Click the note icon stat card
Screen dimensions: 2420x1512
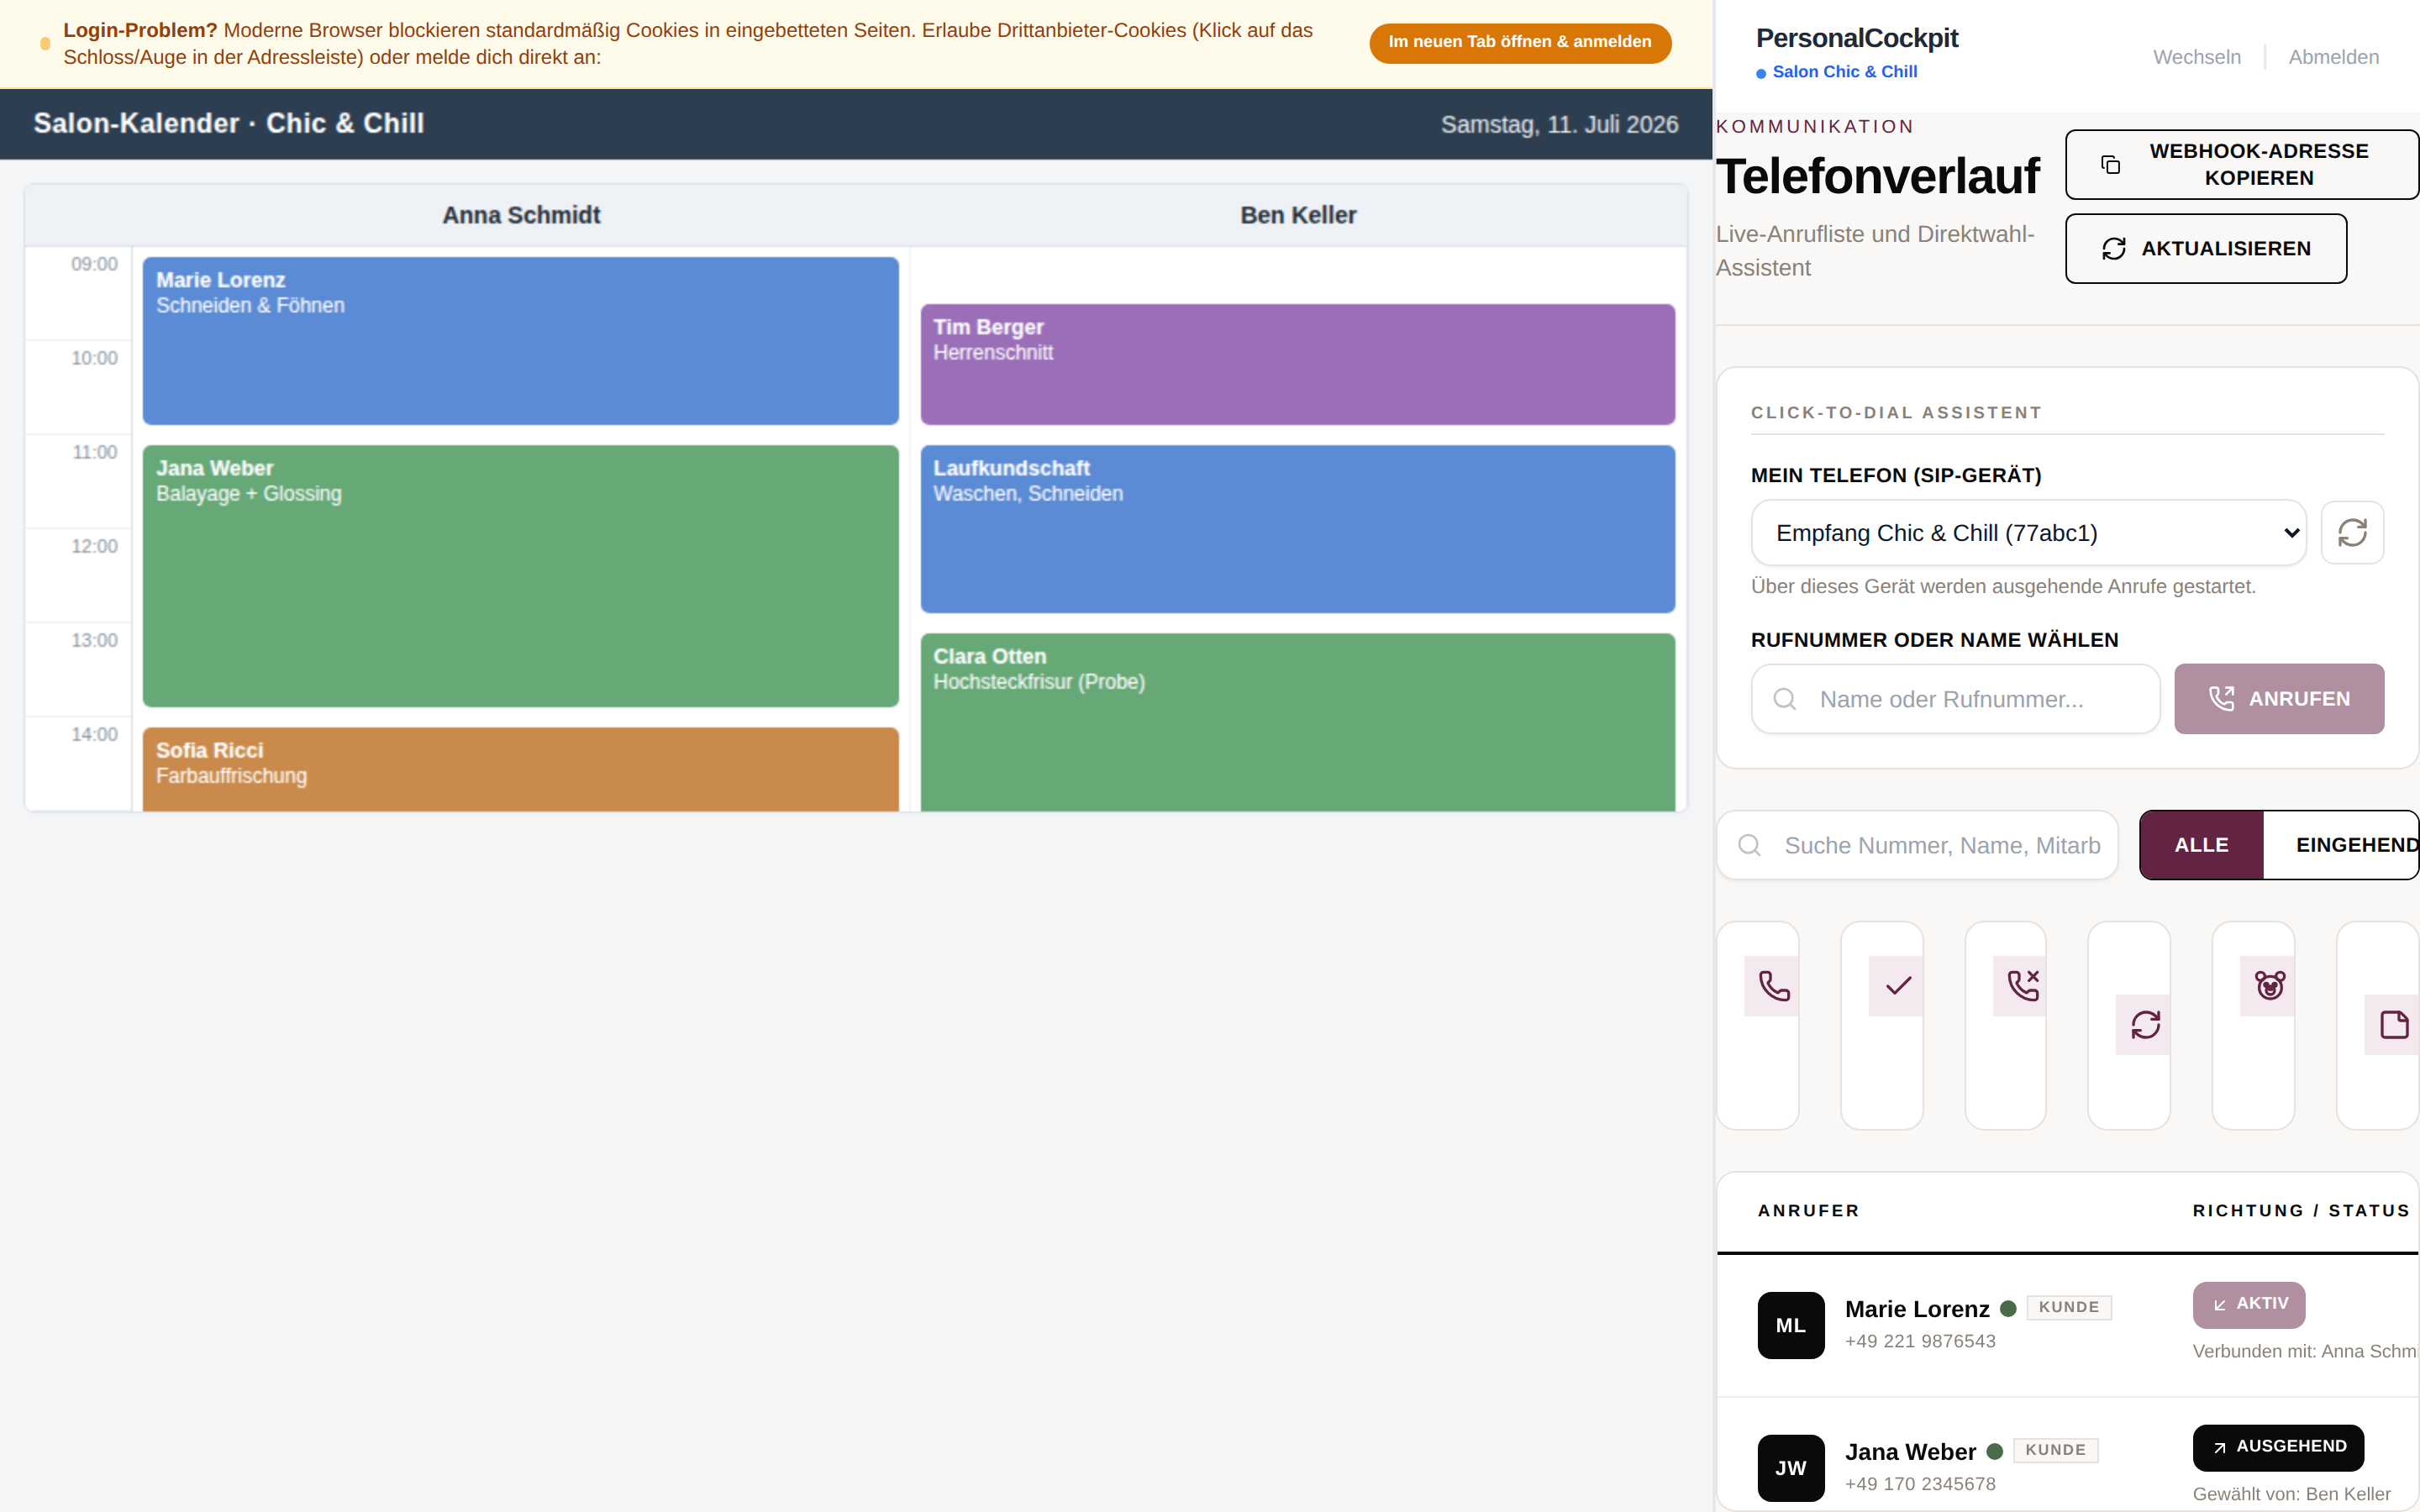point(2377,1025)
